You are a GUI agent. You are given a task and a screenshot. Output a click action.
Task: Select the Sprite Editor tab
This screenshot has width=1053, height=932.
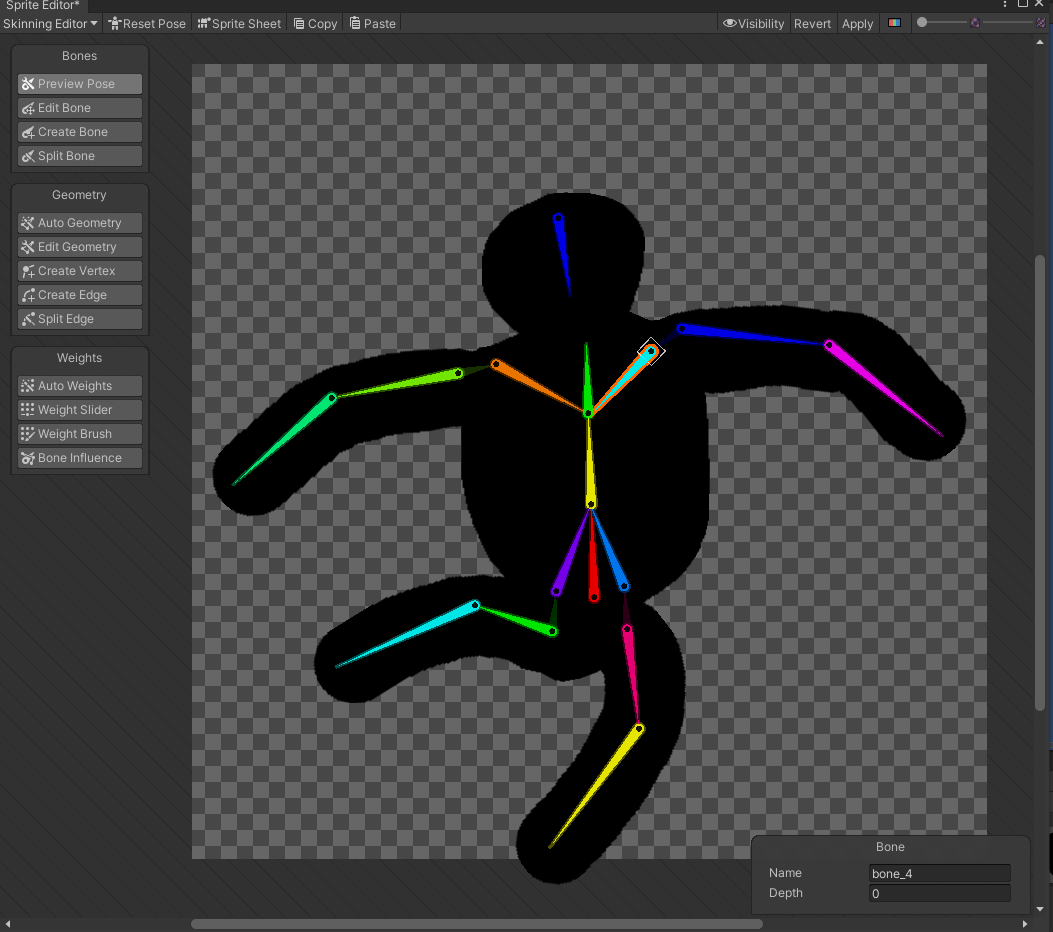point(40,4)
